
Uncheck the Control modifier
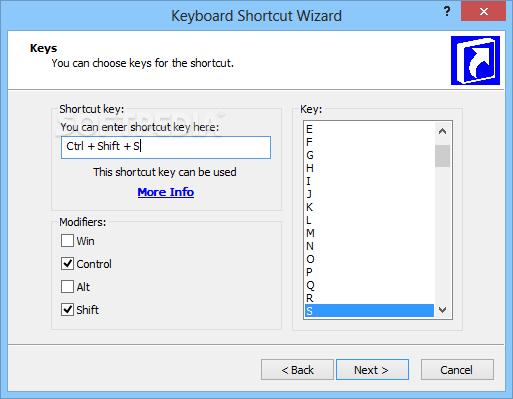click(x=67, y=263)
